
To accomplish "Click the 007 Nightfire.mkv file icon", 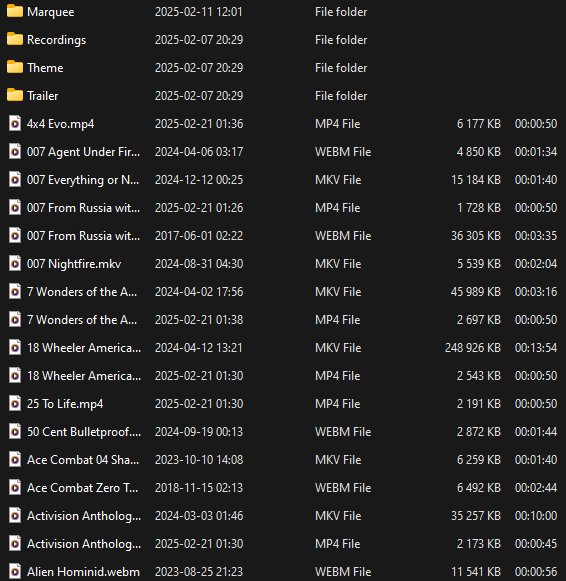I will [x=15, y=263].
